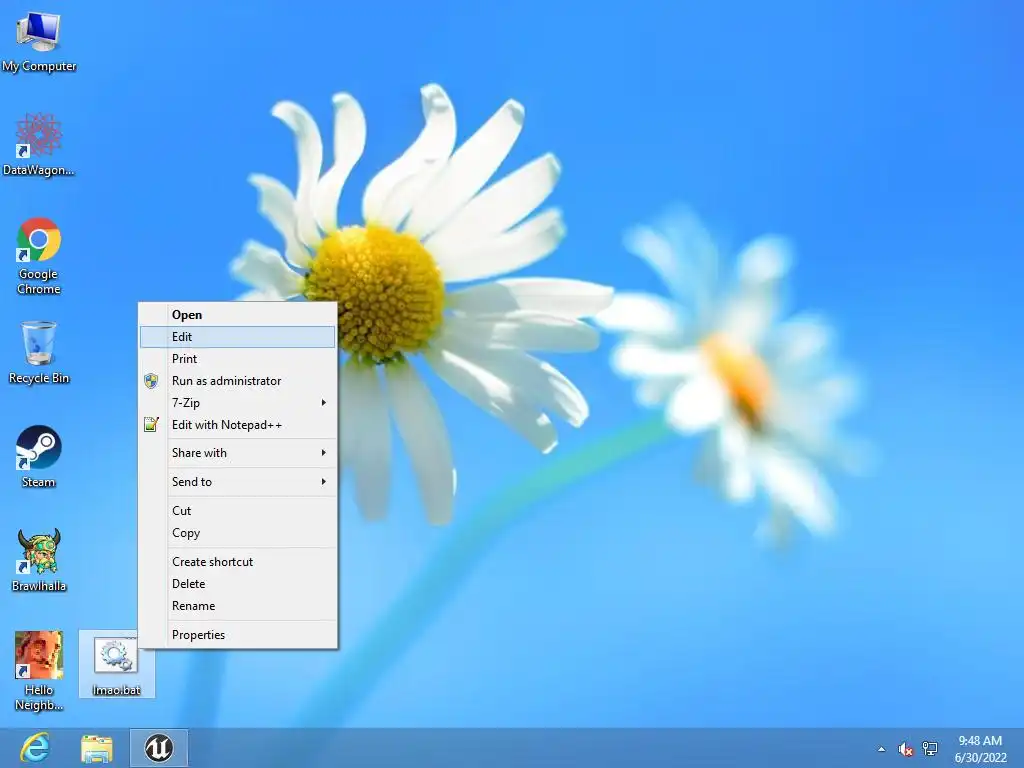Viewport: 1024px width, 768px height.
Task: Select the DataWagon shortcut icon
Action: [39, 144]
